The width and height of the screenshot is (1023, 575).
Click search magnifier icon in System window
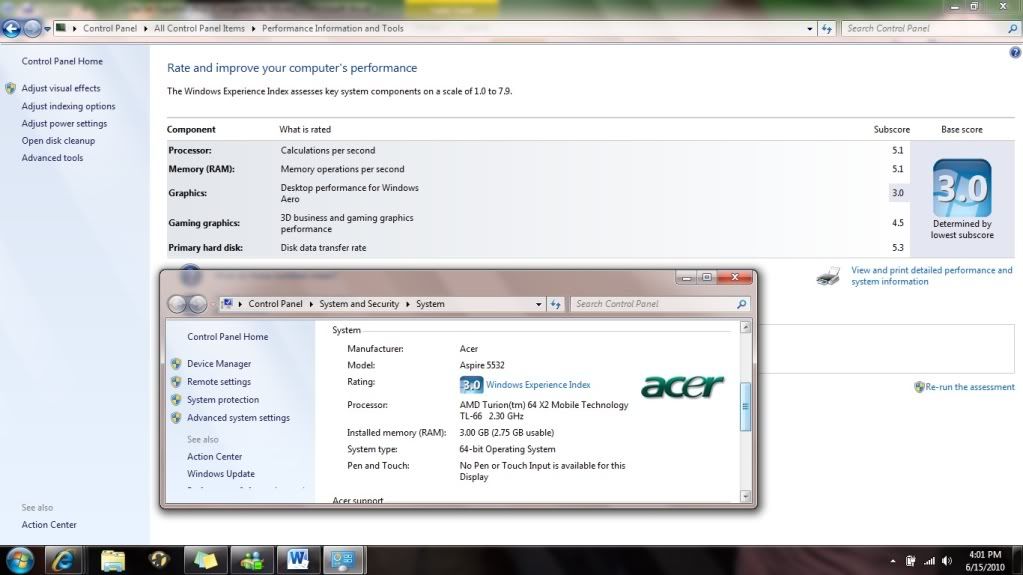(742, 304)
